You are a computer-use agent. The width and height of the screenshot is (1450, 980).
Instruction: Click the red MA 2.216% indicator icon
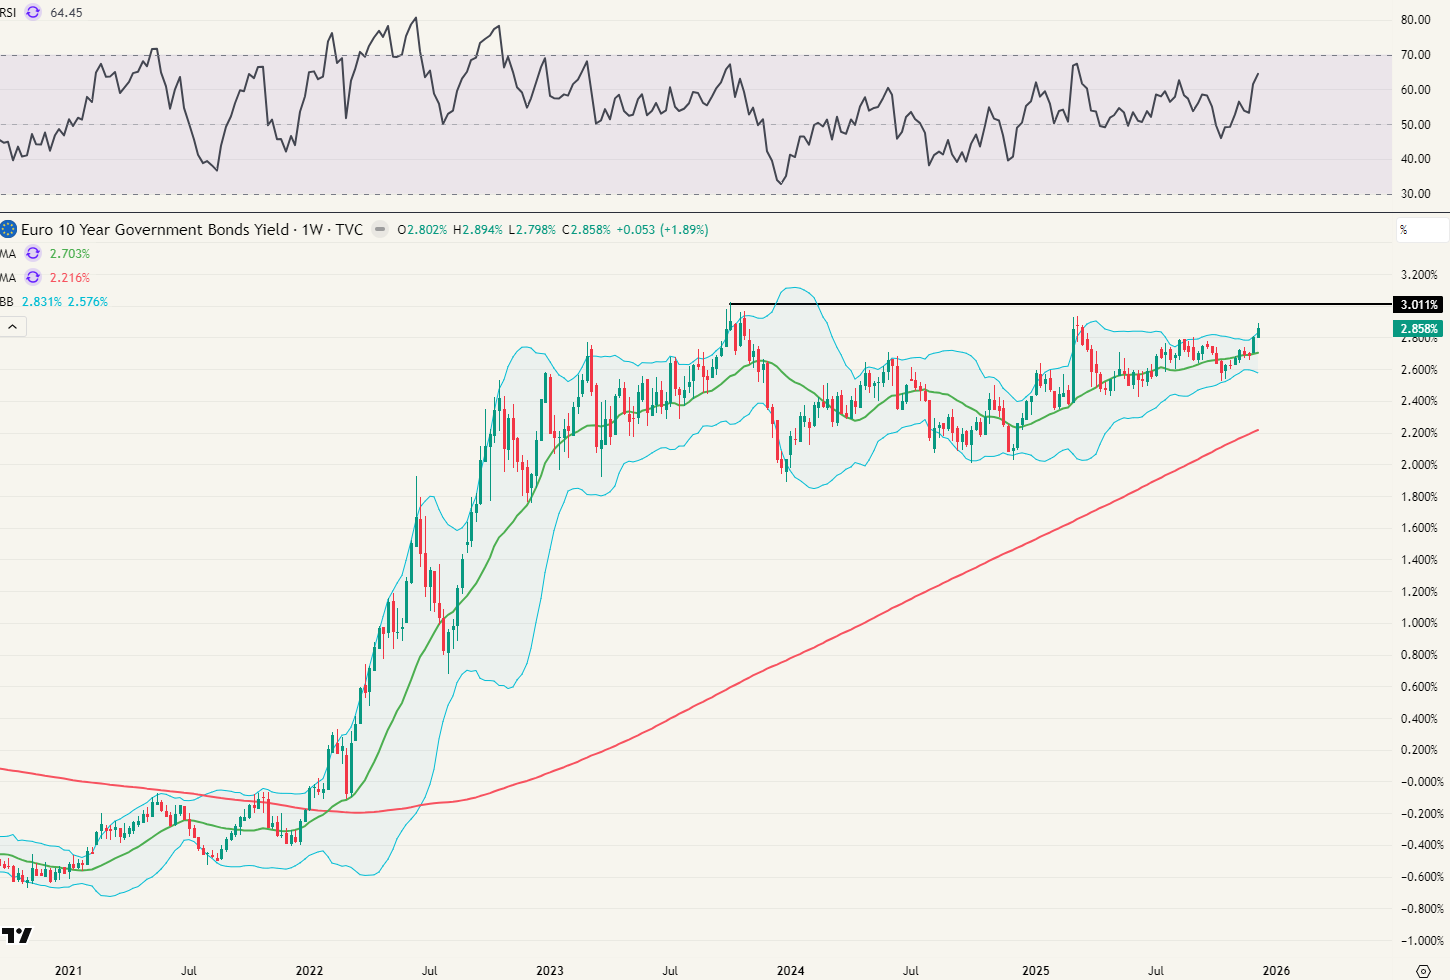(x=33, y=278)
